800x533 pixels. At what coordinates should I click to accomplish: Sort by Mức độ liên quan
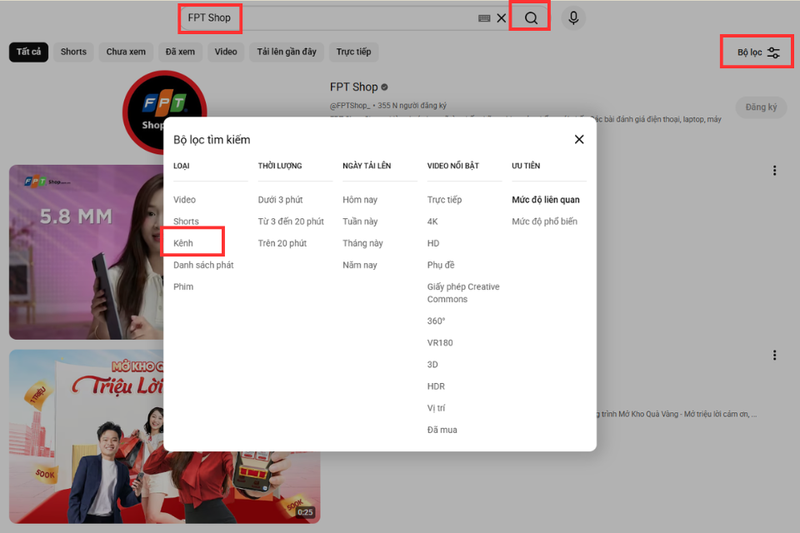(545, 199)
